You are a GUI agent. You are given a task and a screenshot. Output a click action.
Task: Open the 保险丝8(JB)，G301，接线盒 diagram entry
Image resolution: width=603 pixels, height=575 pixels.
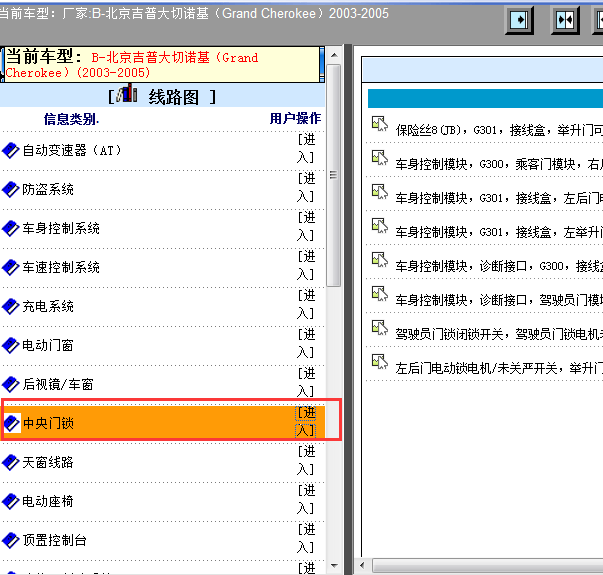coord(499,130)
